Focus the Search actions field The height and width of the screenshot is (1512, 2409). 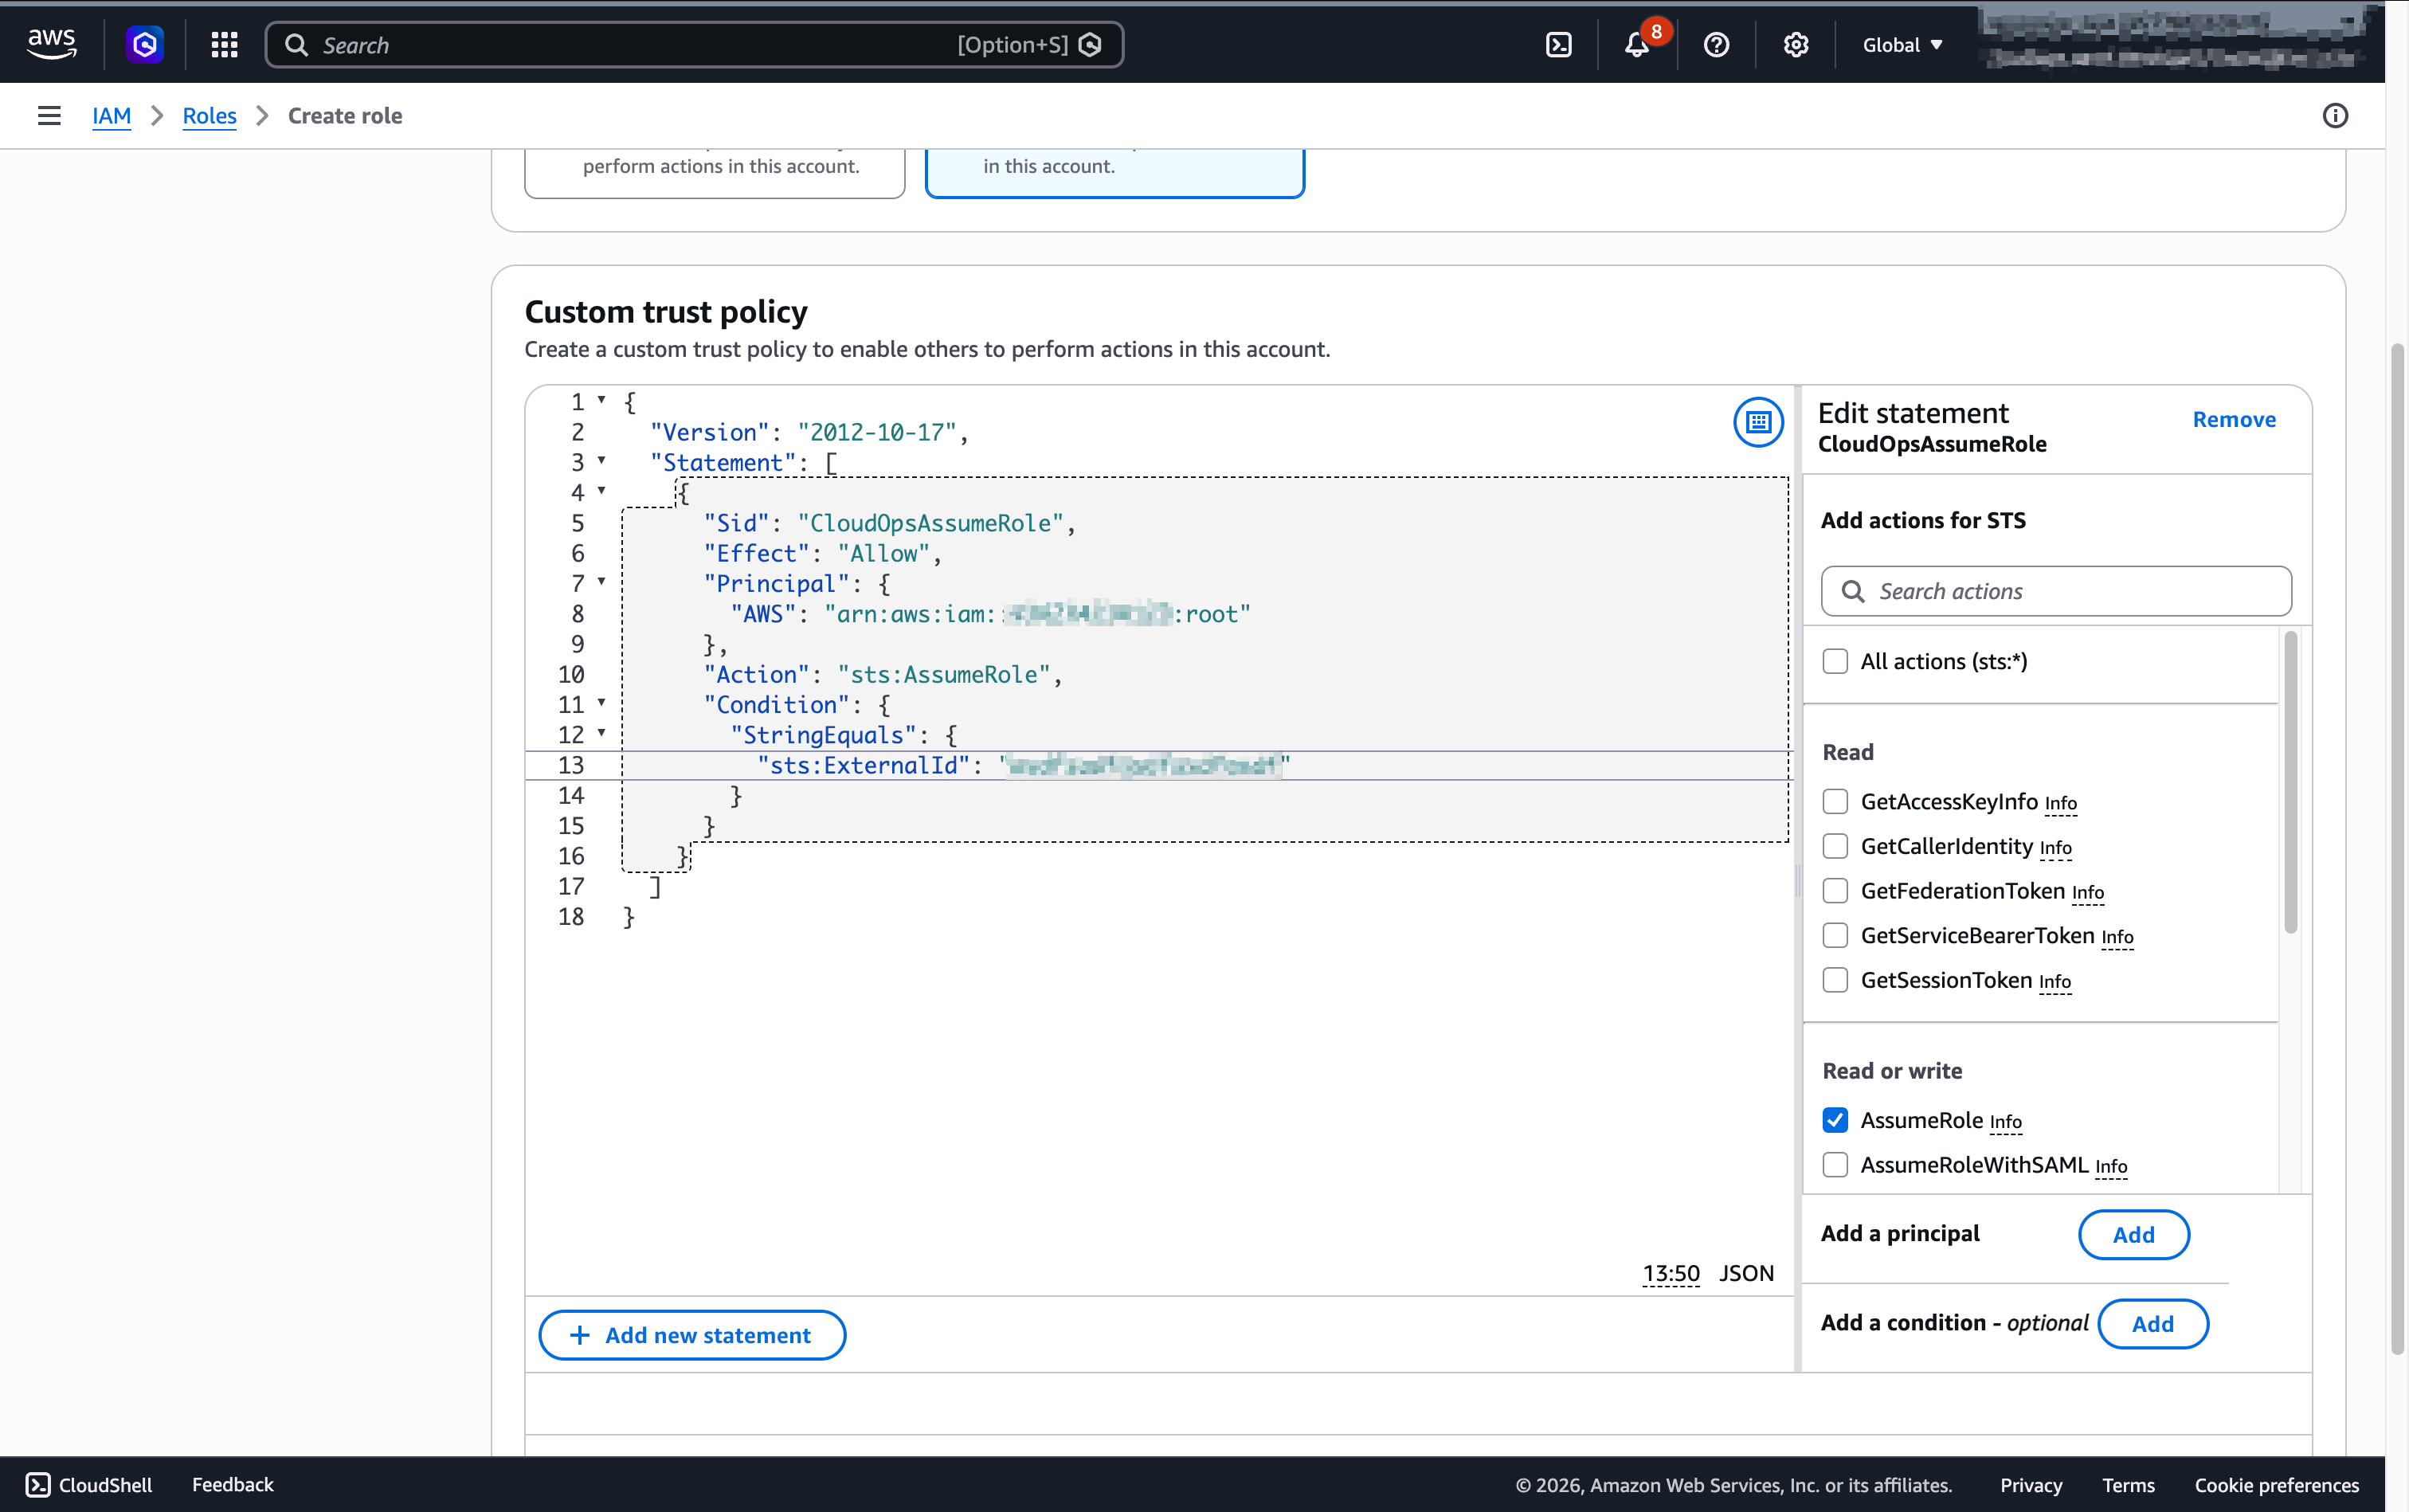click(2056, 591)
